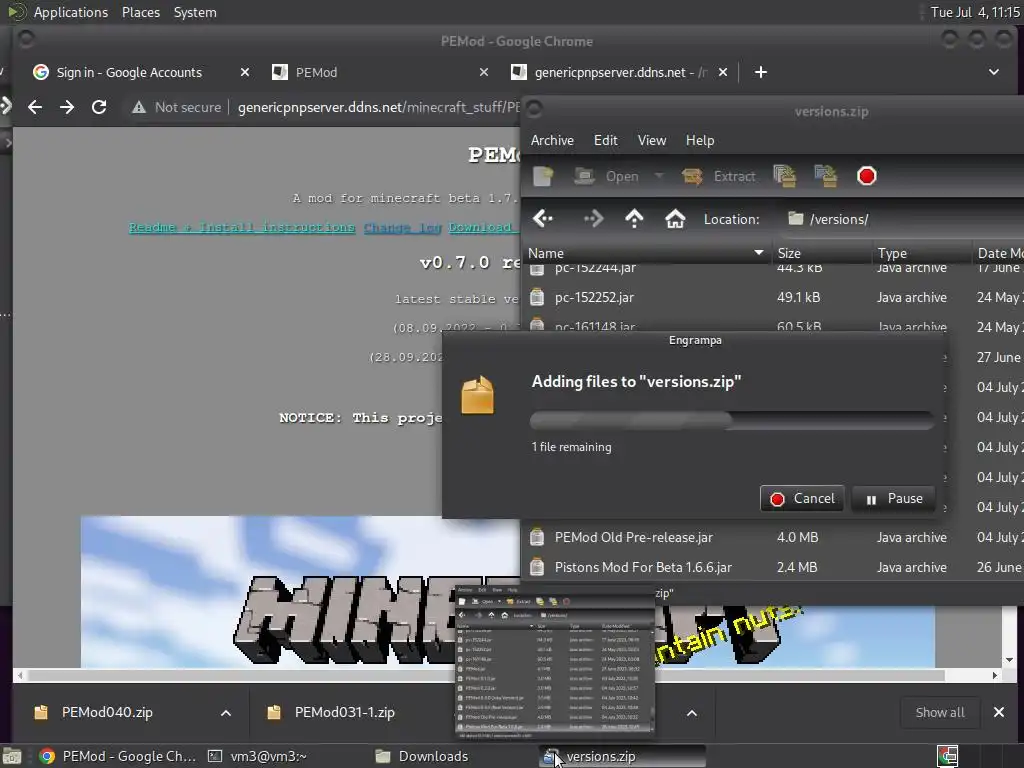Click the add files toolbar icon
1024x768 pixels.
coord(784,176)
